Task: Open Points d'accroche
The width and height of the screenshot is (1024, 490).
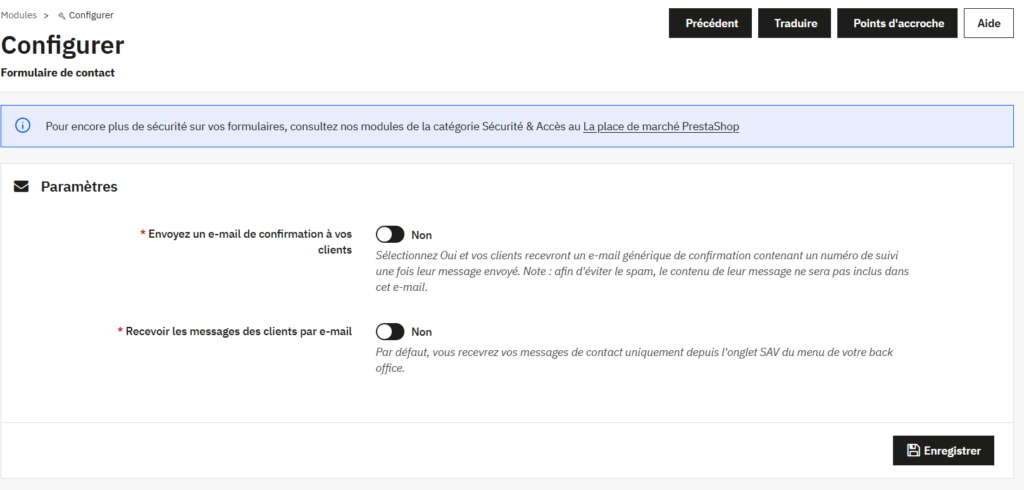Action: 898,23
